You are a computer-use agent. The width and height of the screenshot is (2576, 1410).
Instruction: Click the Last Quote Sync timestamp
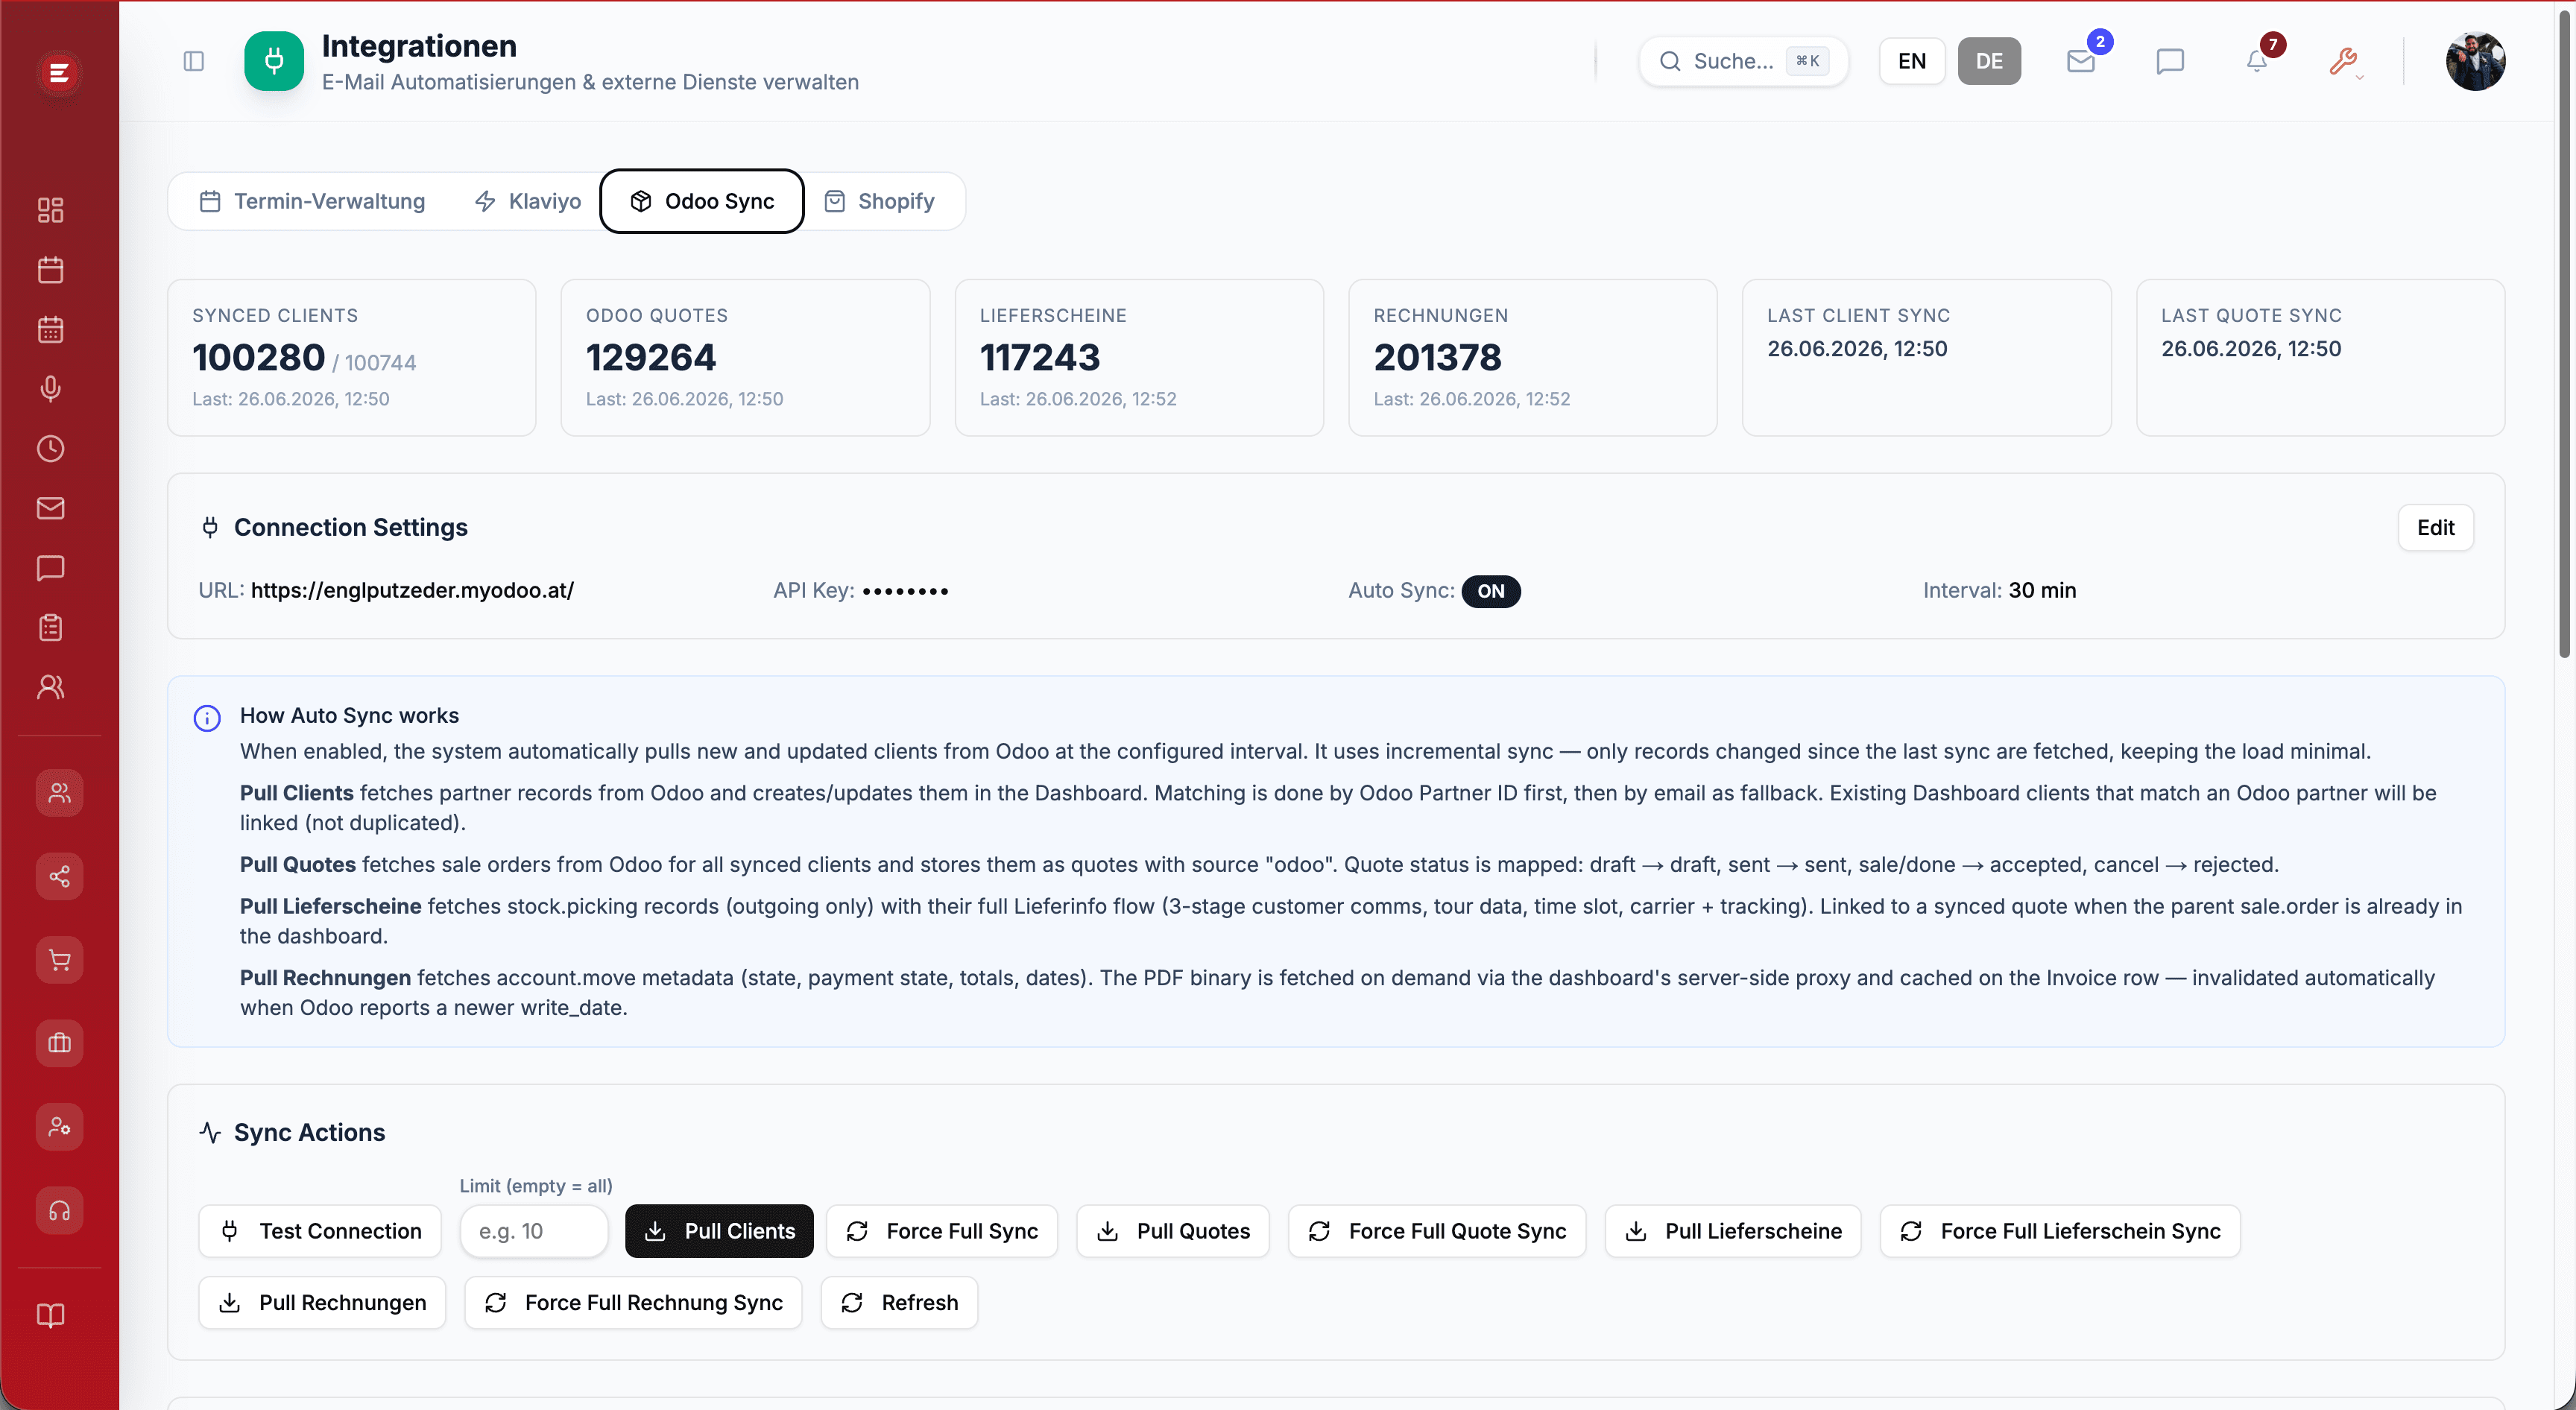[x=2251, y=349]
